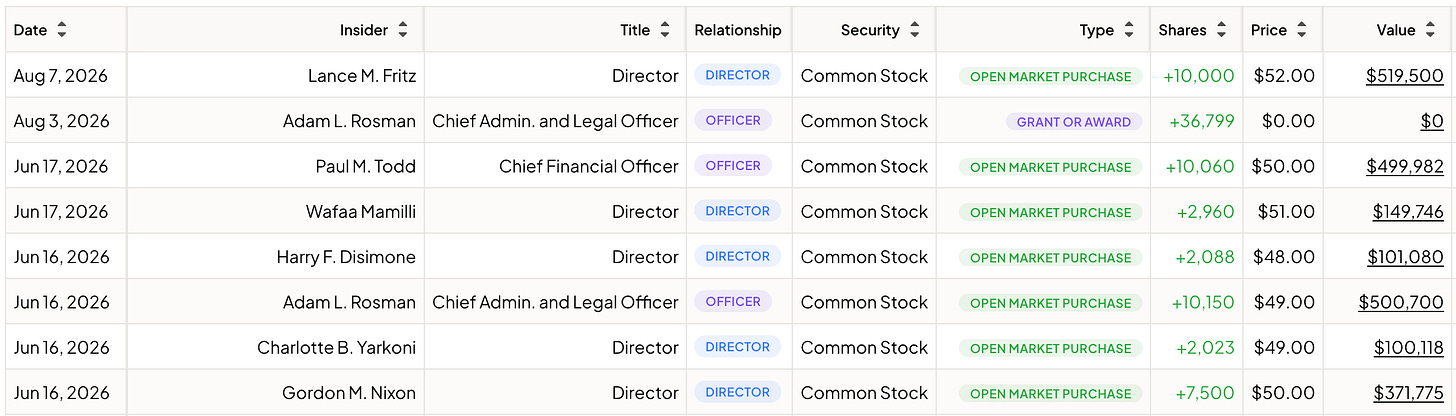Open the $499,982 value link
The height and width of the screenshot is (416, 1456).
1405,167
